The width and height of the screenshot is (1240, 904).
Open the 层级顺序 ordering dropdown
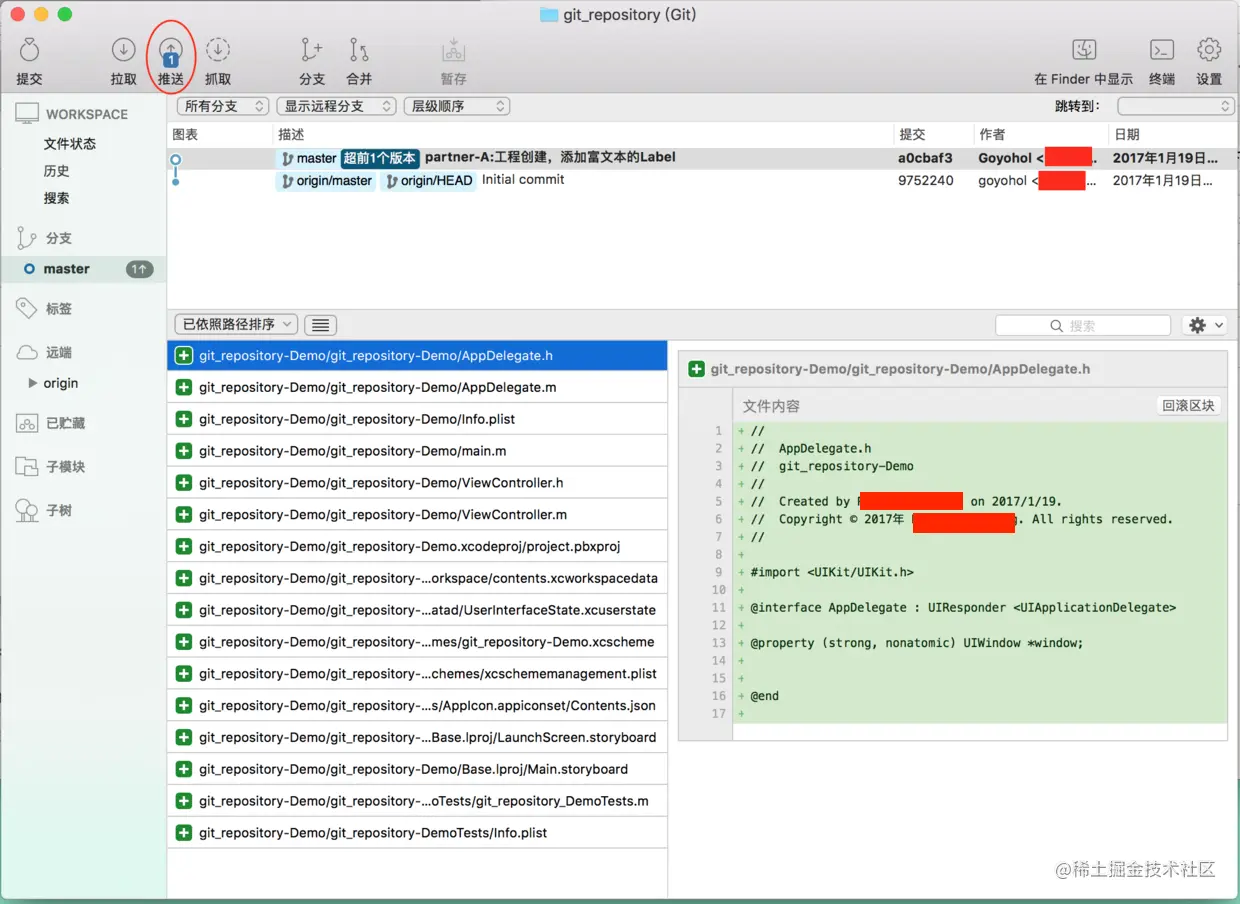tap(457, 106)
